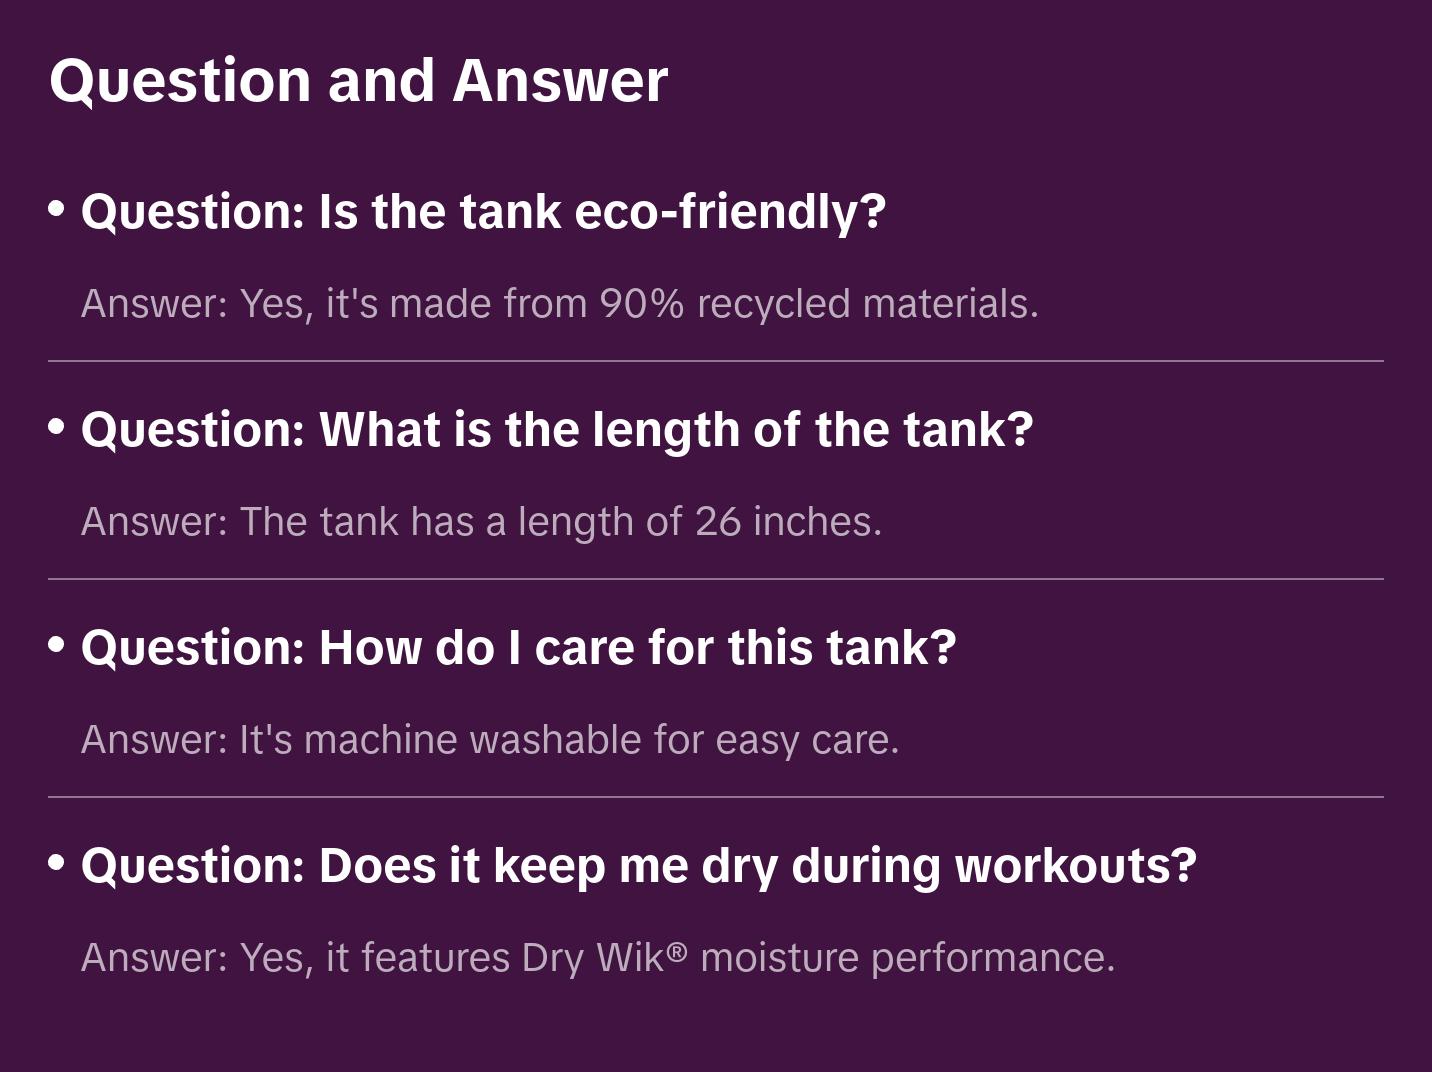This screenshot has height=1072, width=1432.
Task: Select the question about staying dry during workouts
Action: point(638,866)
